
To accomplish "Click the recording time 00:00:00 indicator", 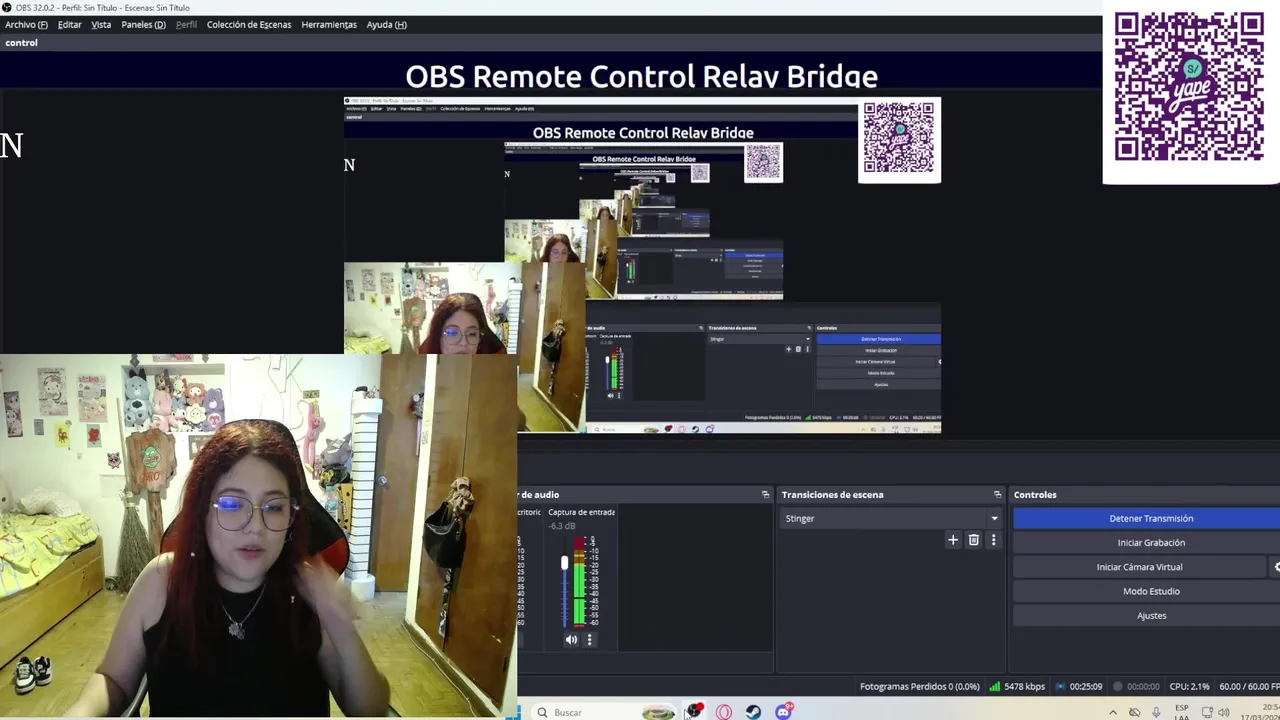I will point(1136,687).
